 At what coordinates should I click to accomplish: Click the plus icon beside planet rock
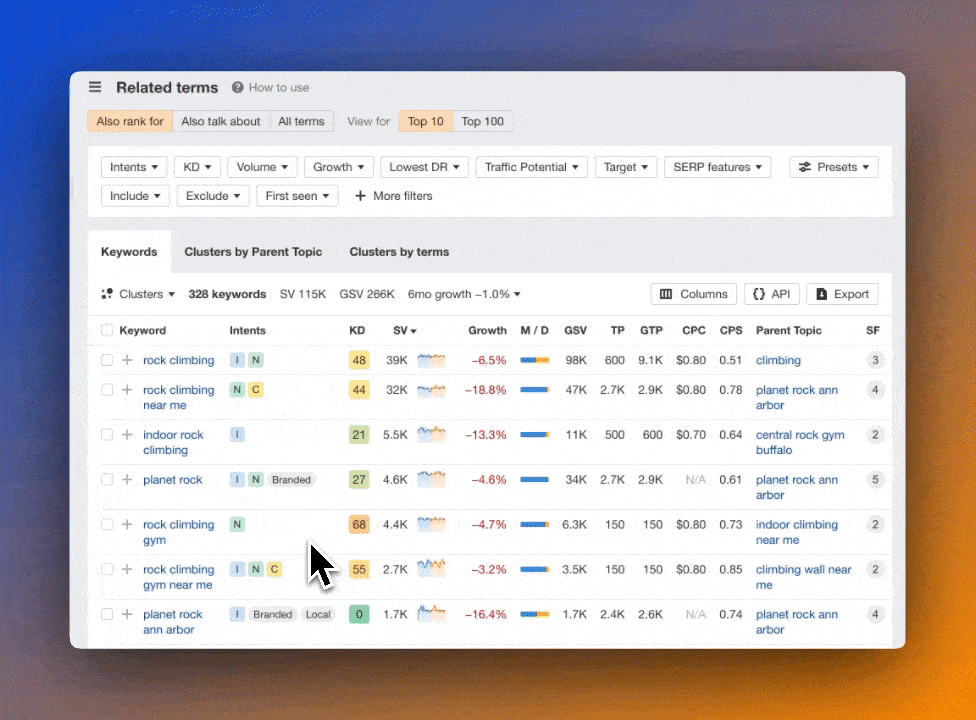pyautogui.click(x=127, y=480)
